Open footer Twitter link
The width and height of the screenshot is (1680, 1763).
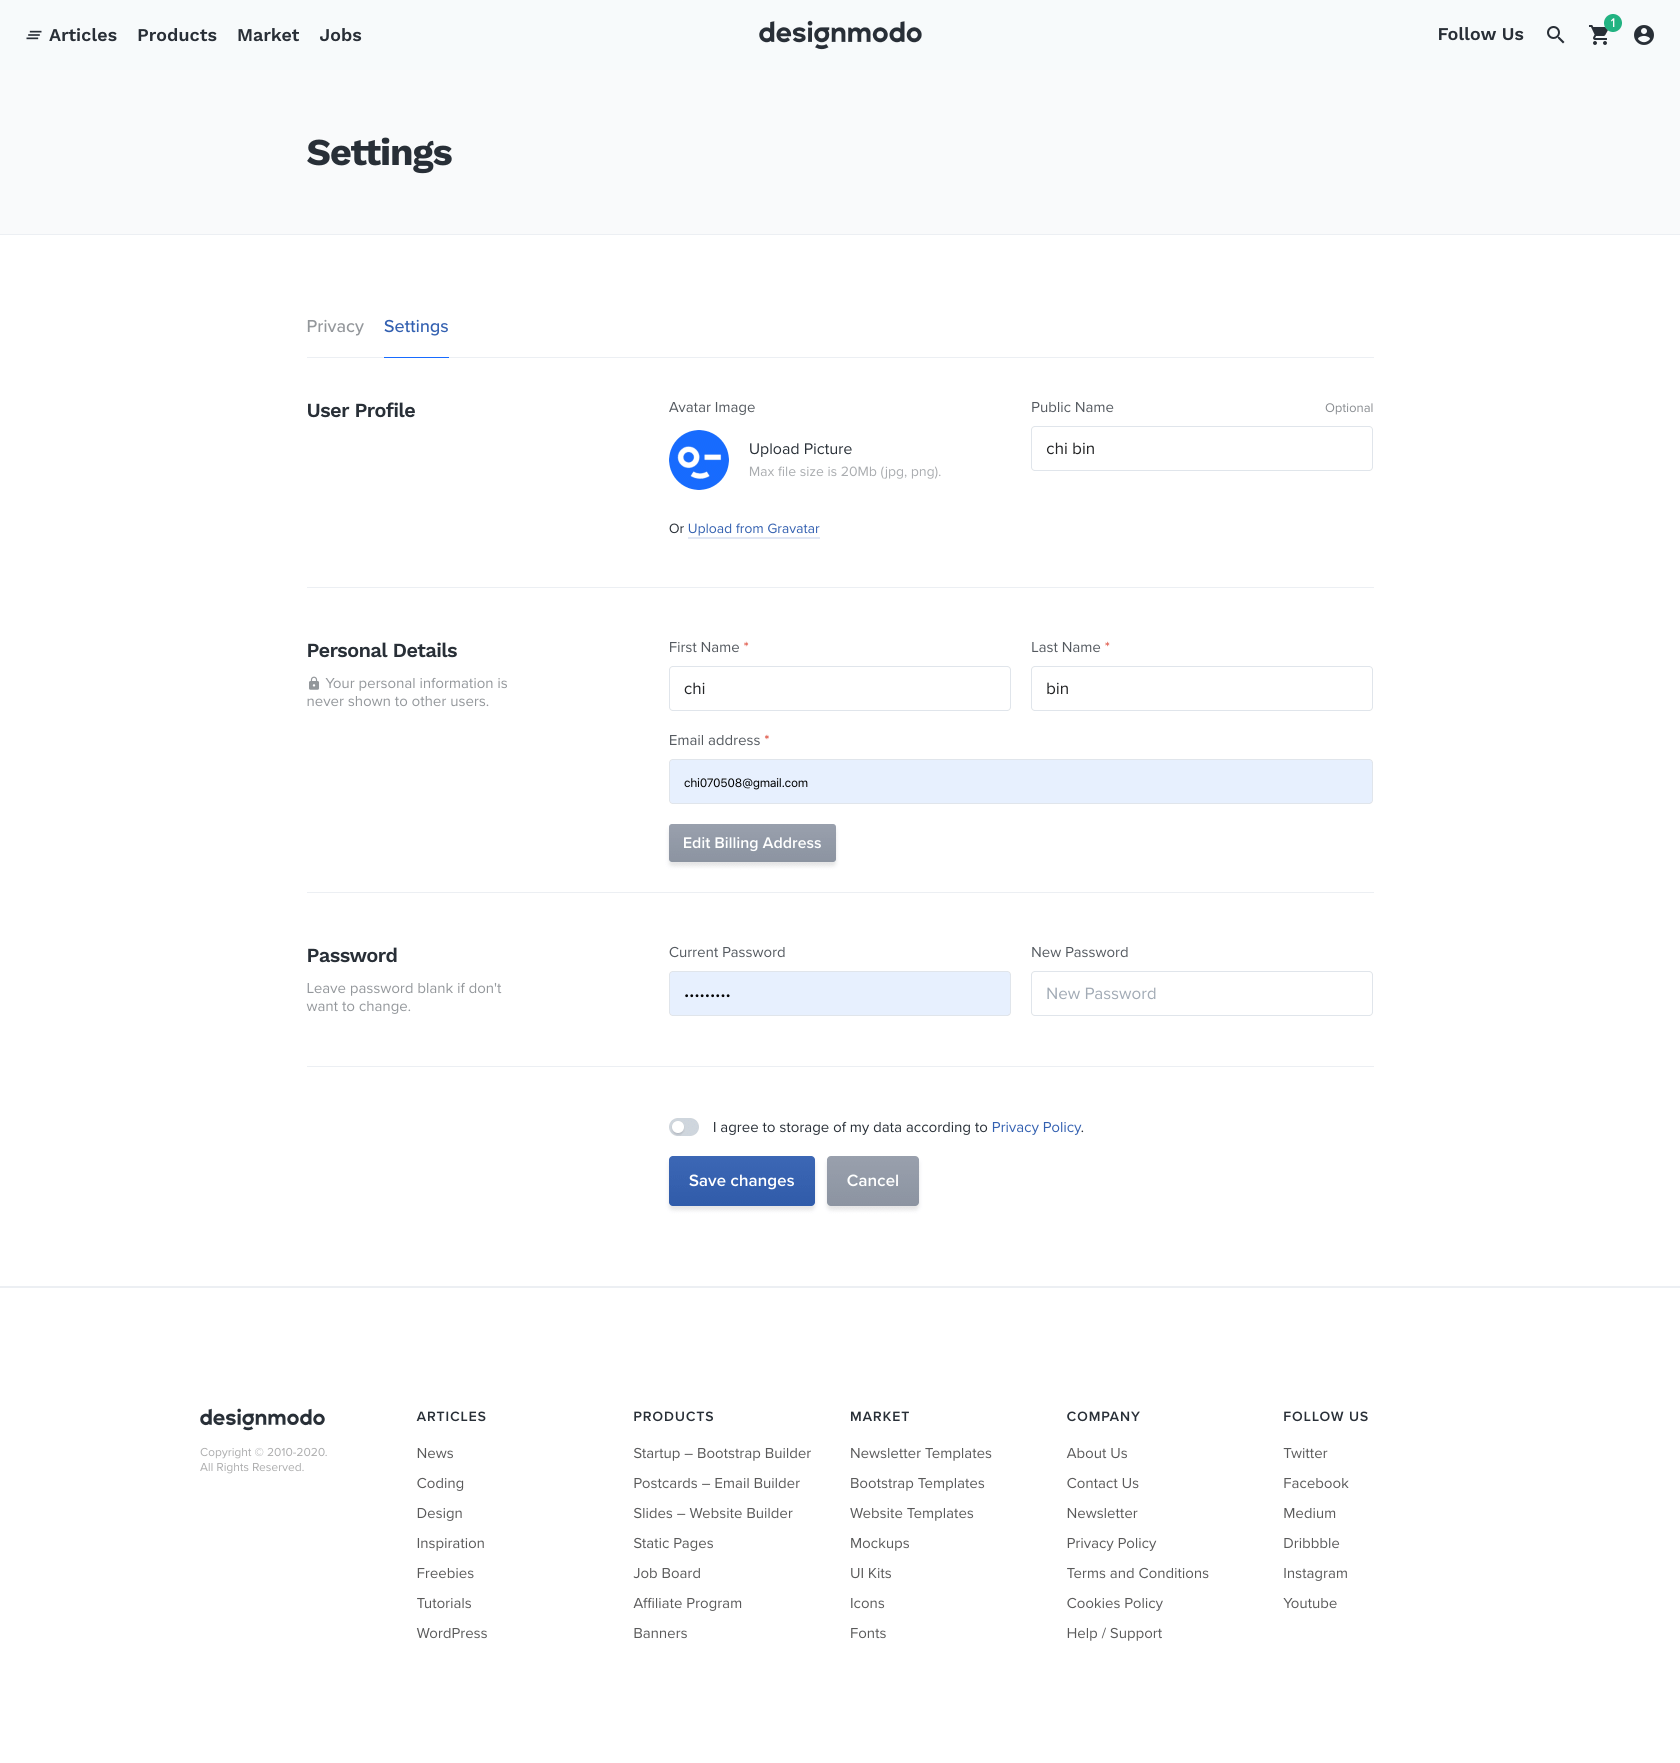point(1306,1453)
